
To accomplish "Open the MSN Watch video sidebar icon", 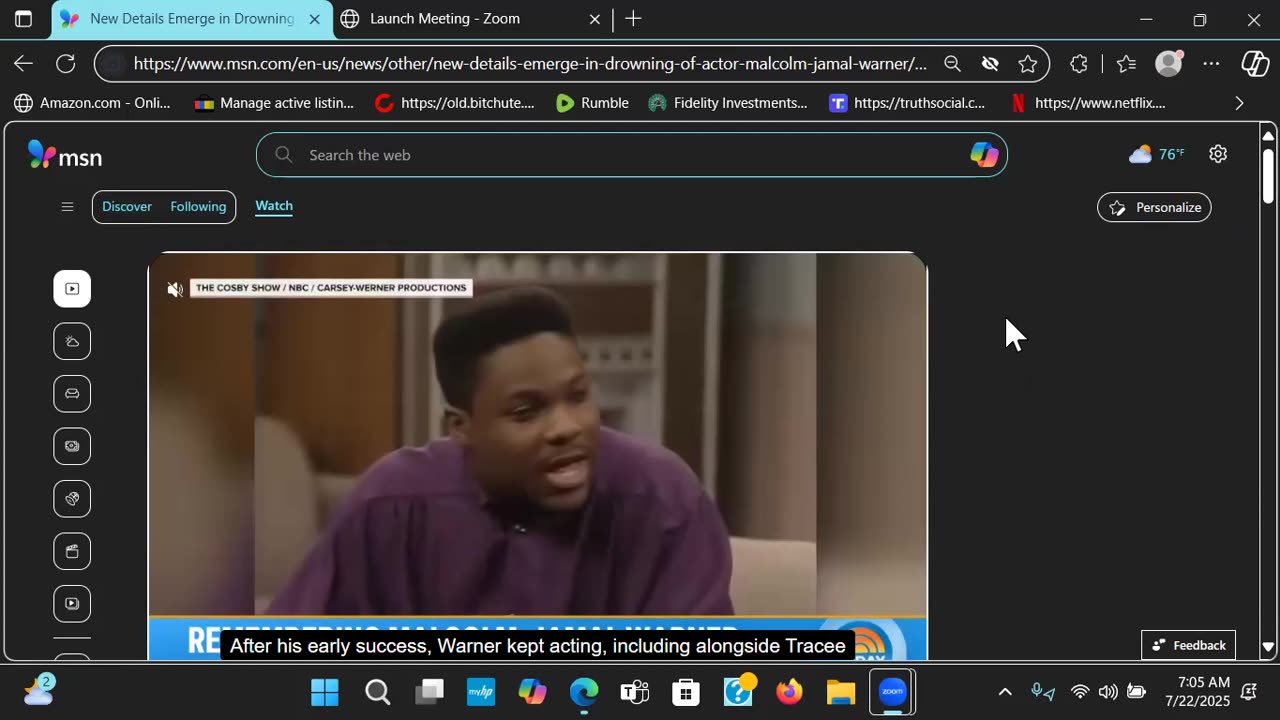I will tap(72, 289).
